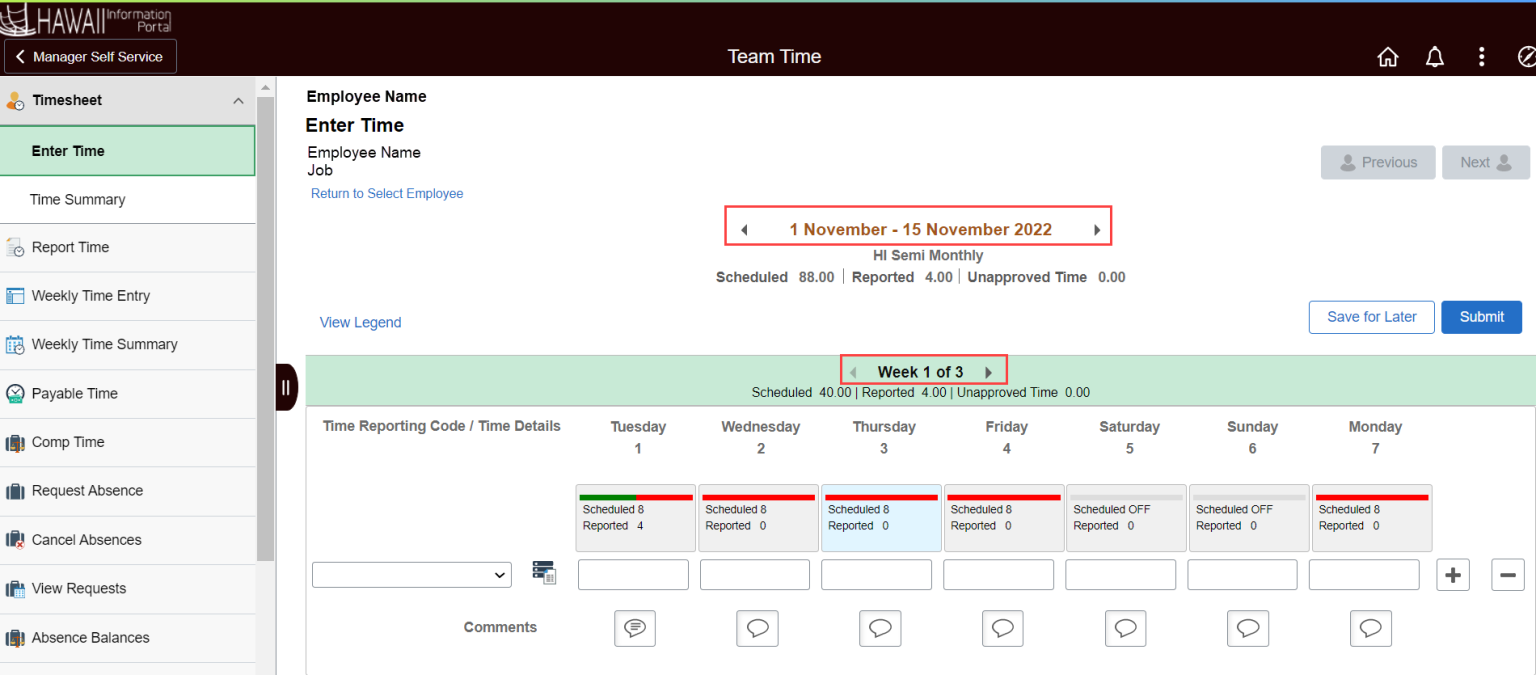Click the Submit button
The image size is (1536, 675).
coord(1481,317)
